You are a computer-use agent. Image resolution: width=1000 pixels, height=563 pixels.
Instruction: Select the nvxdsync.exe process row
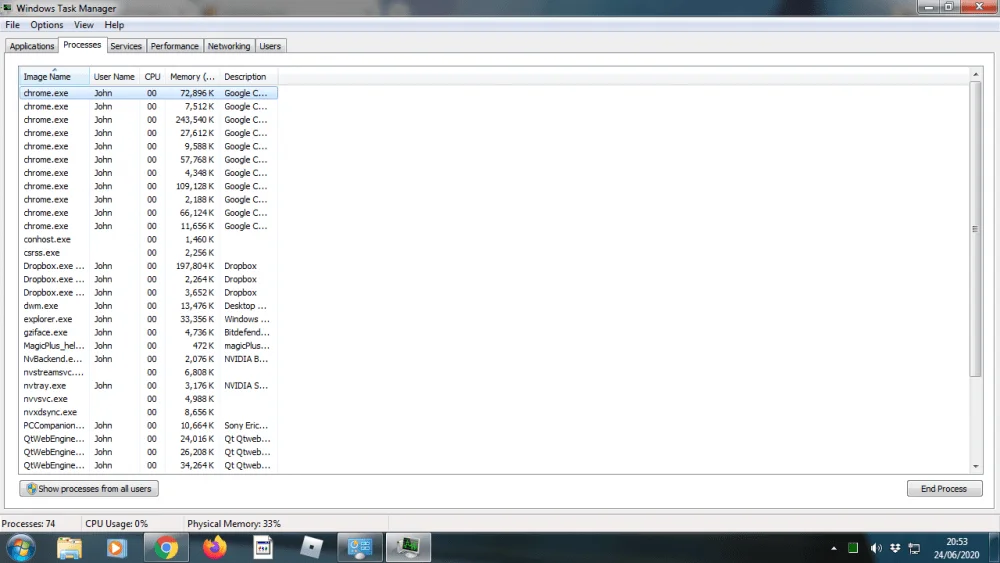148,413
